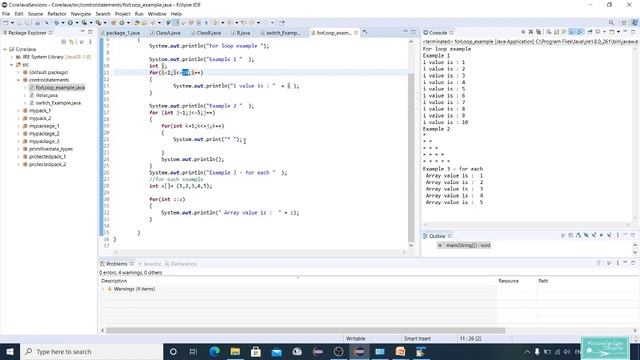Click the New Java Class green C icon
Image resolution: width=640 pixels, height=360 pixels.
point(122,23)
